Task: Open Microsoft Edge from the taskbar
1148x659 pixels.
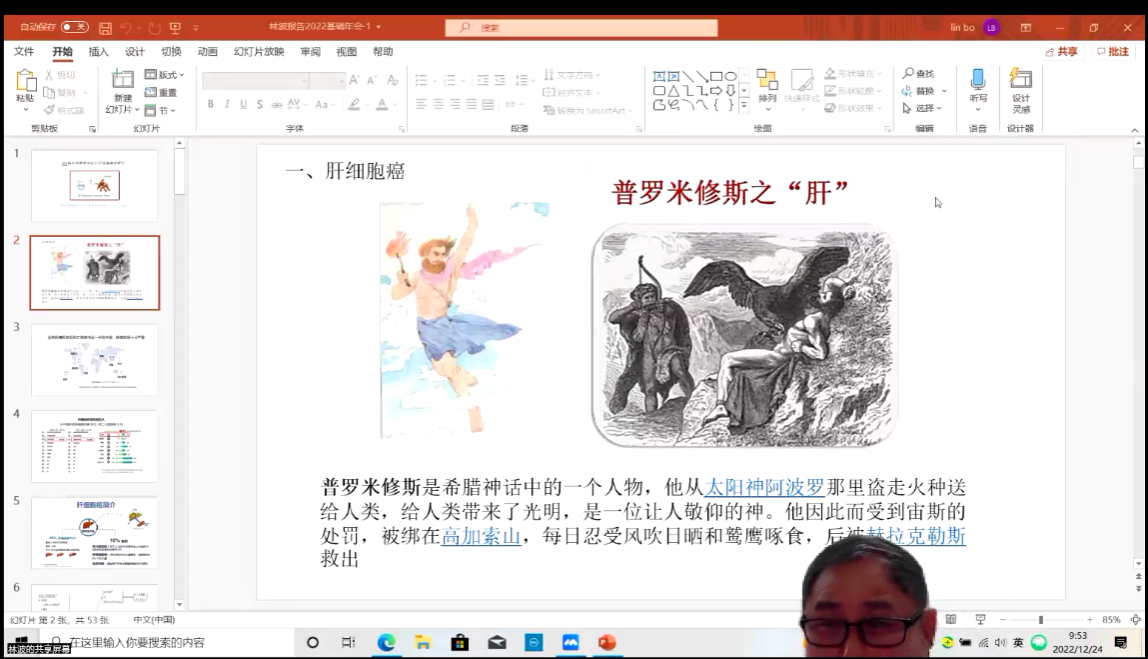Action: [x=386, y=643]
